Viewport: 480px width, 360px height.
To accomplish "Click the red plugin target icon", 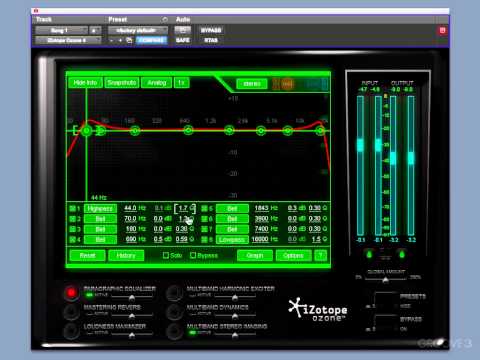I will 442,31.
